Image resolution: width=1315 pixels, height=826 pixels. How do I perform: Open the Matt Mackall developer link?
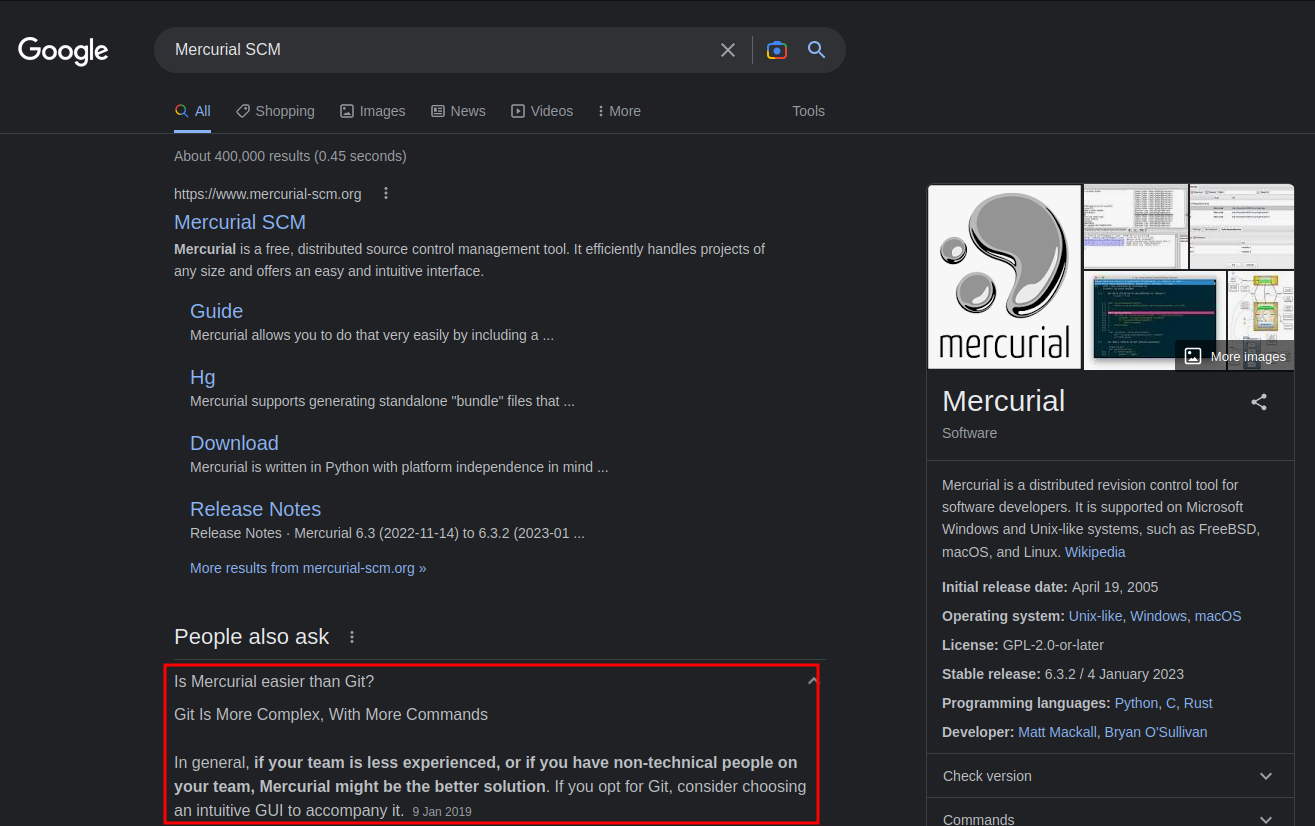point(1057,732)
